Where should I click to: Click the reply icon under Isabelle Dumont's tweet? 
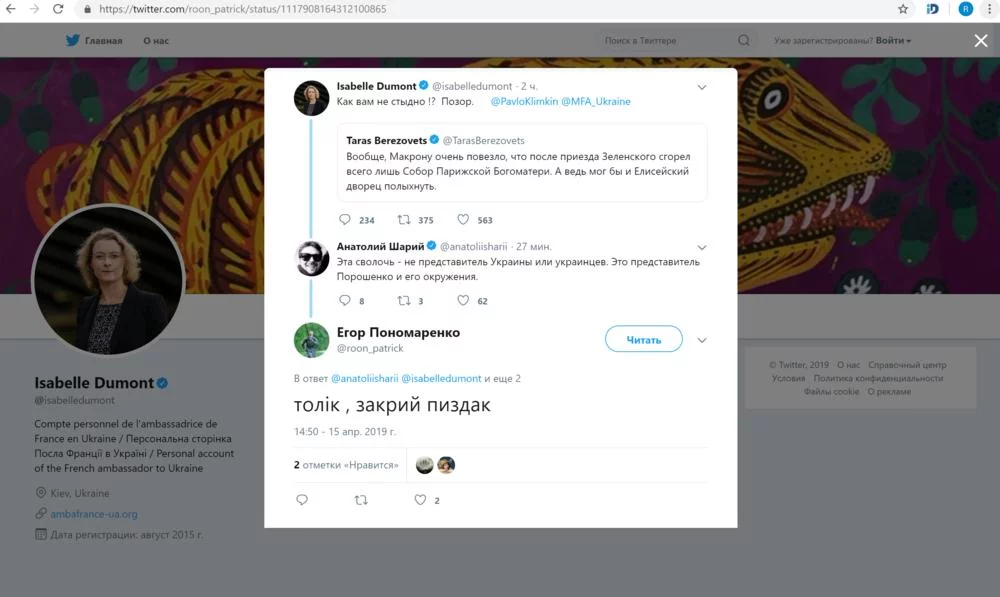[346, 220]
